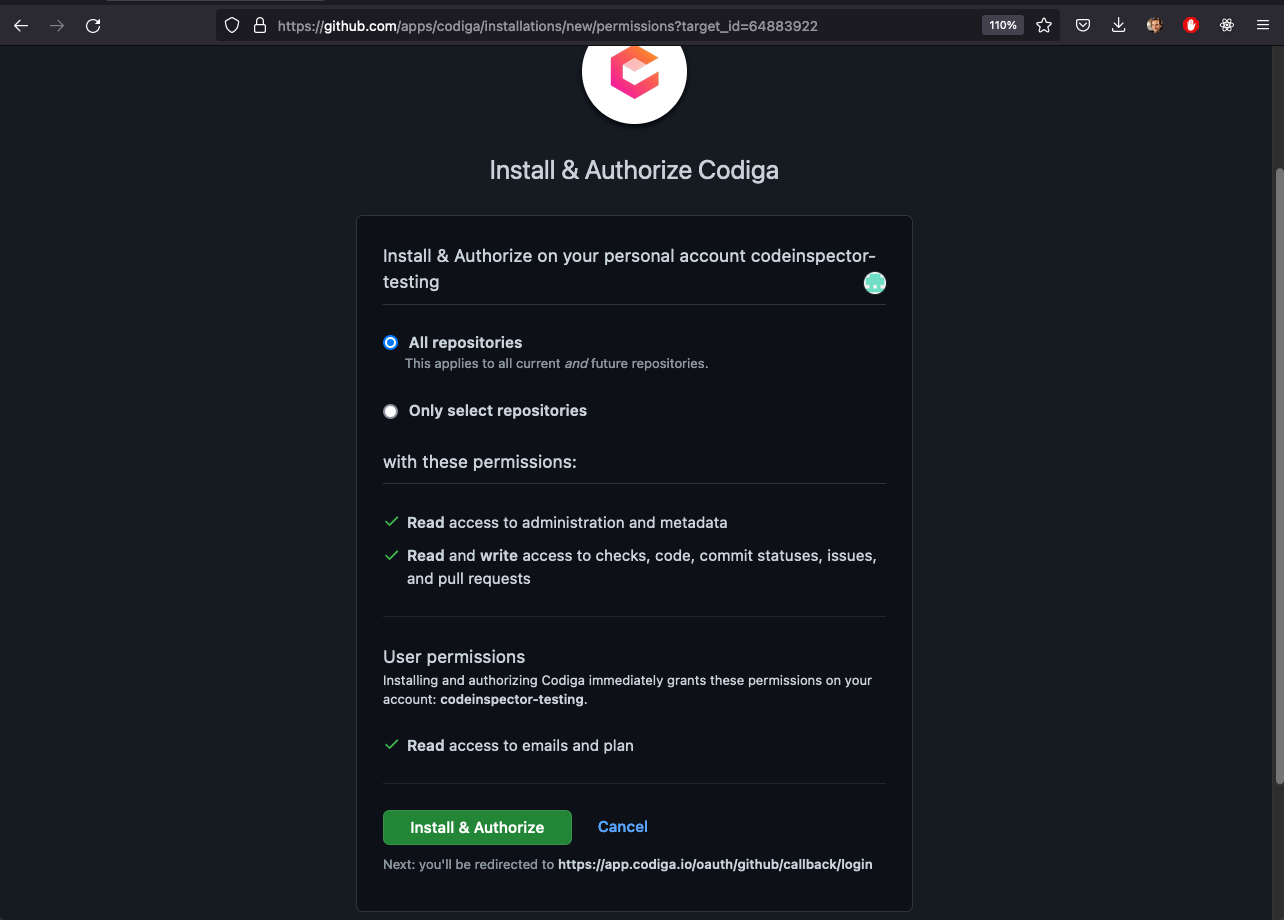Choose Only select repositories radio option
The height and width of the screenshot is (920, 1284).
point(391,411)
